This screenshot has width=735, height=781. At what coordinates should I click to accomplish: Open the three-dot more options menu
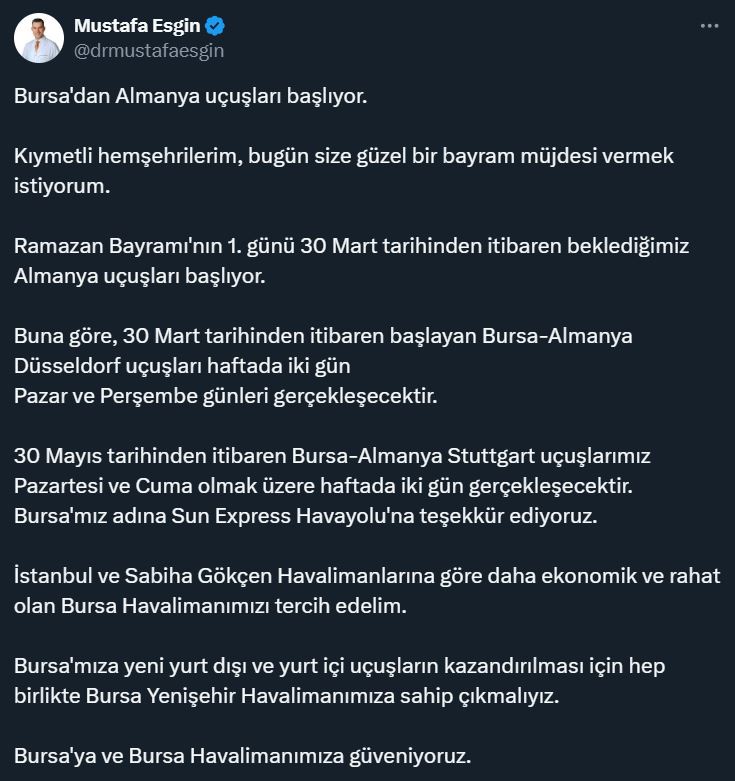[x=709, y=26]
